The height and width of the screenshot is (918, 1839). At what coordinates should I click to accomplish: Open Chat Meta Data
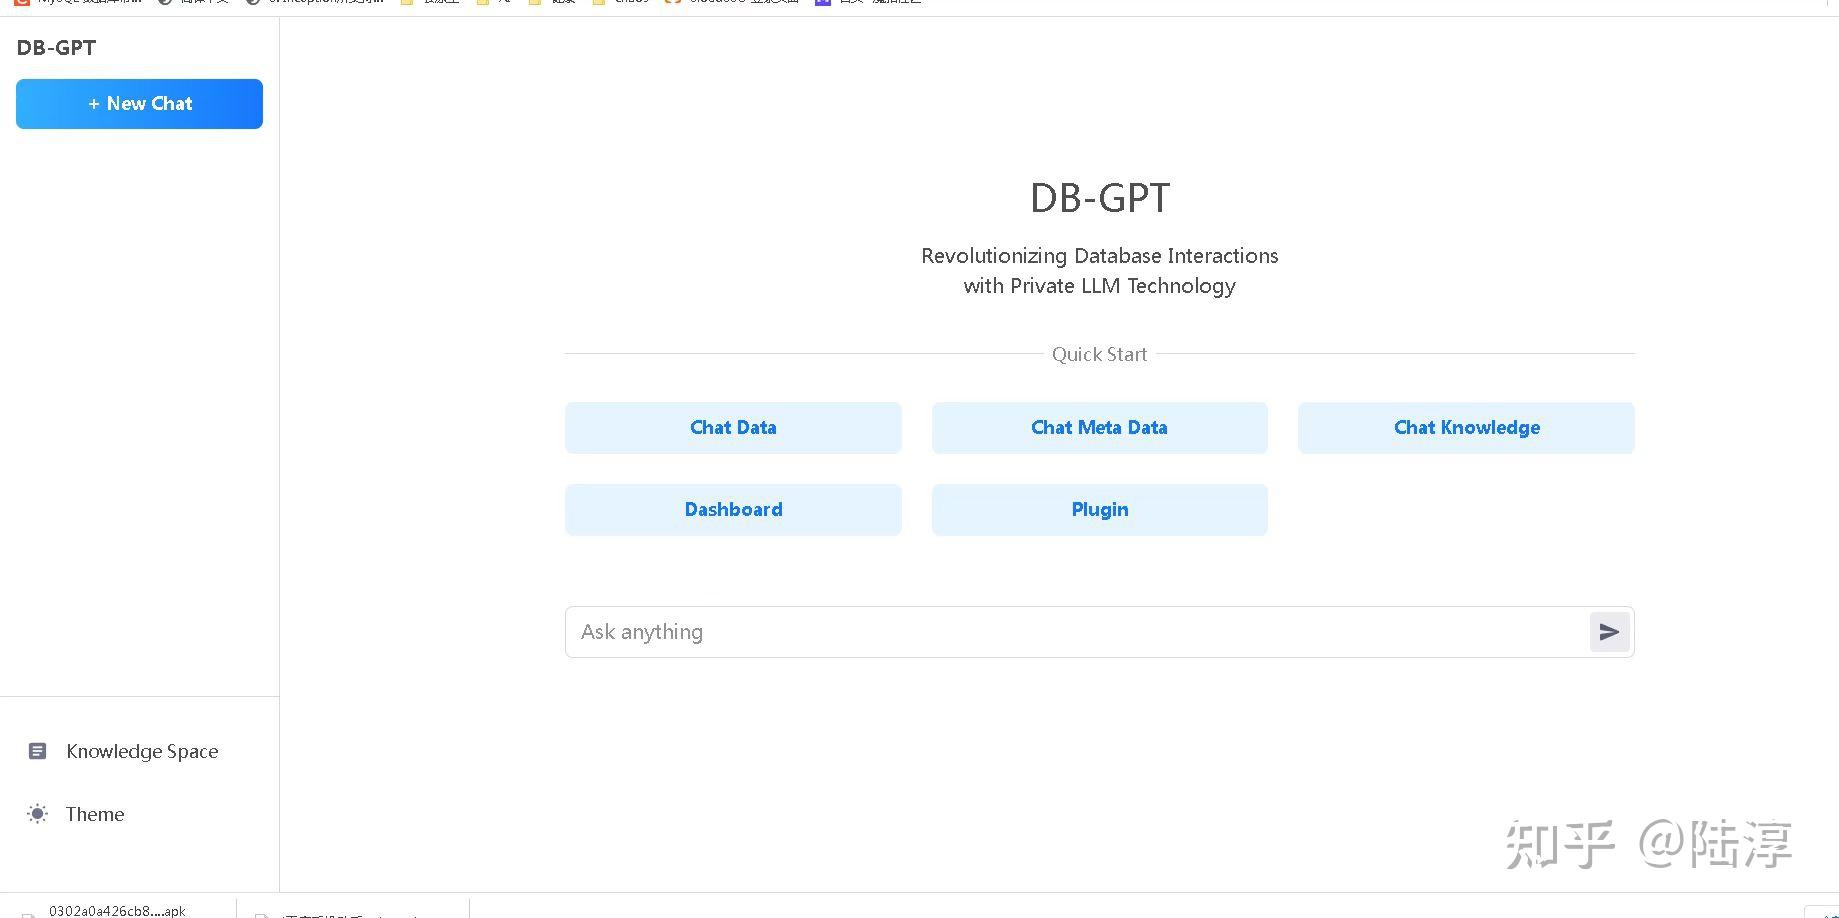point(1098,427)
